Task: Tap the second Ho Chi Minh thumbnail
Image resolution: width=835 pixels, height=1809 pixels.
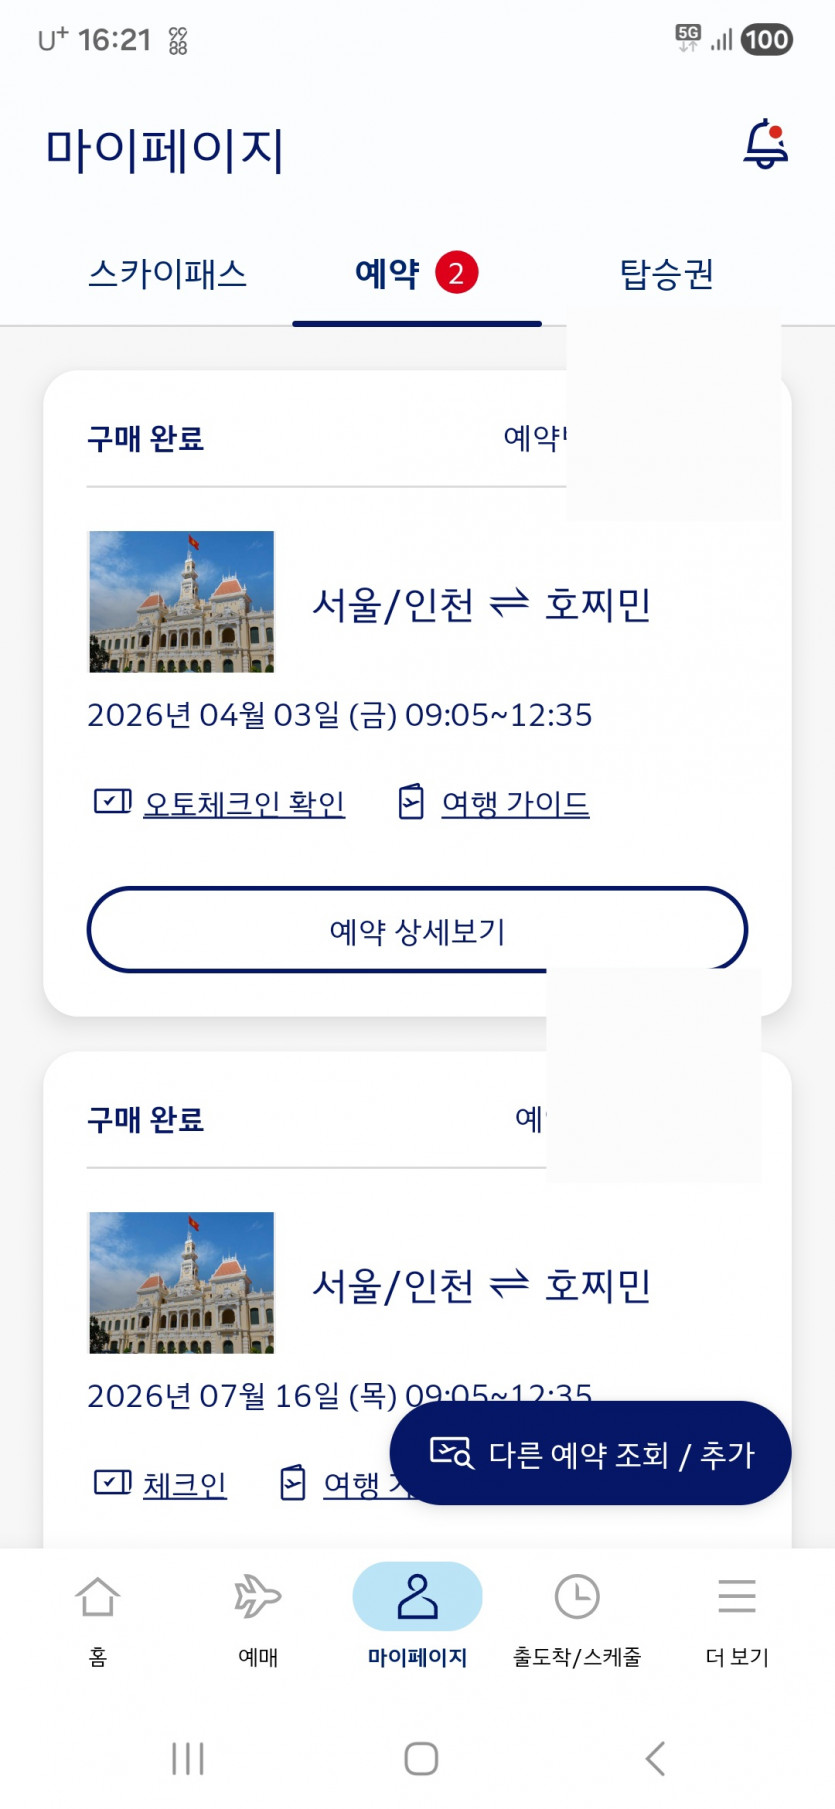Action: point(181,1283)
